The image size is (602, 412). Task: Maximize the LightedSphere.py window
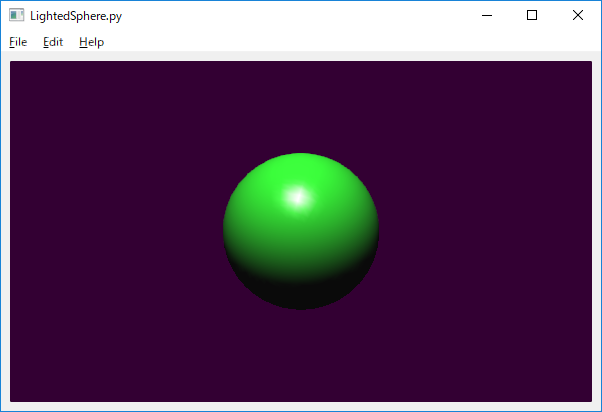(532, 15)
